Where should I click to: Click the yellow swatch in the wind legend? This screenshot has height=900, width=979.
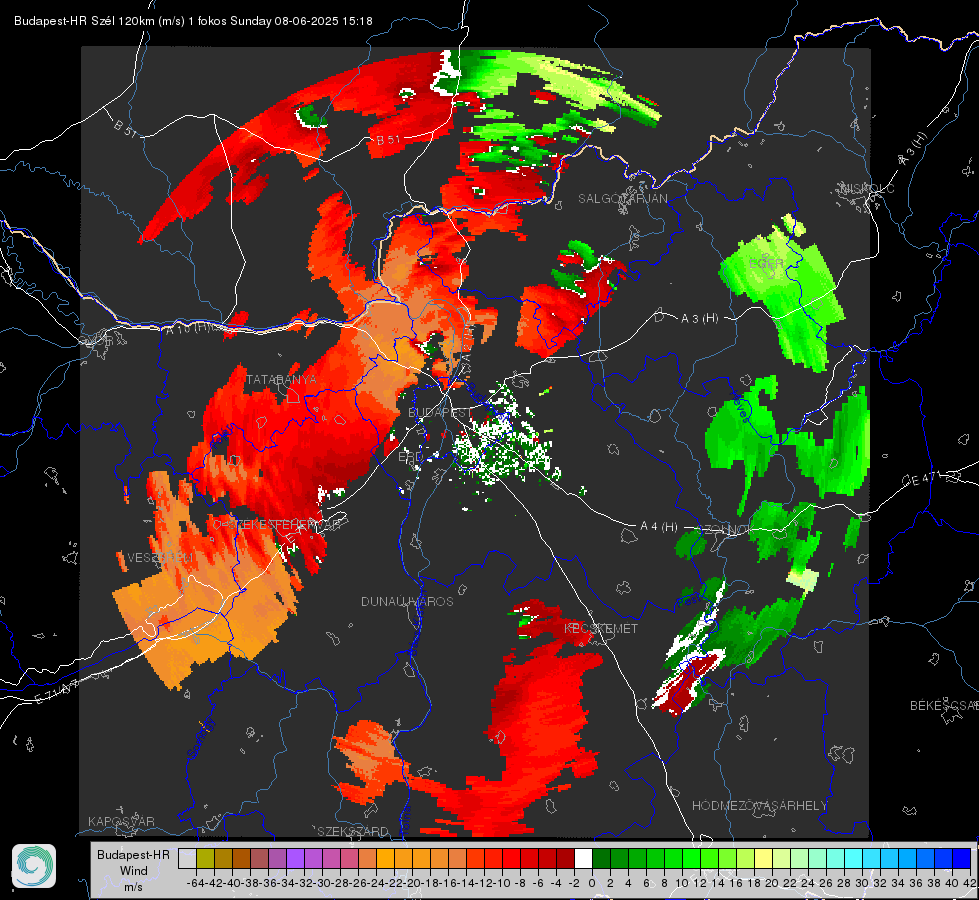click(764, 859)
